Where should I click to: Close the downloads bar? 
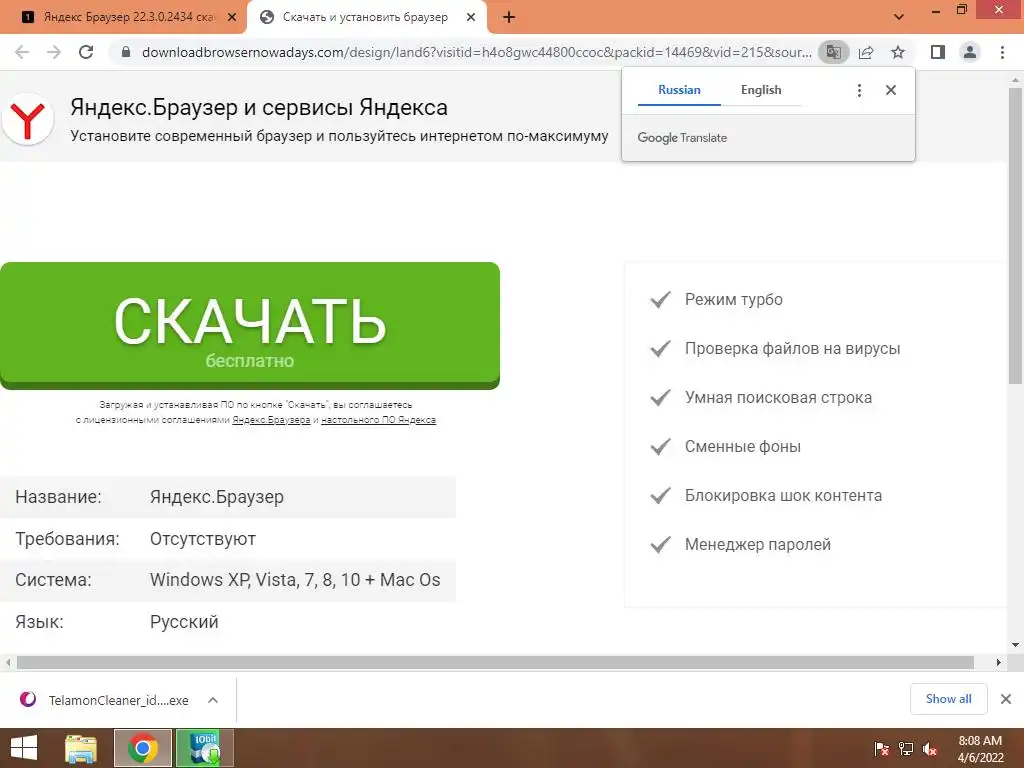(x=1006, y=699)
